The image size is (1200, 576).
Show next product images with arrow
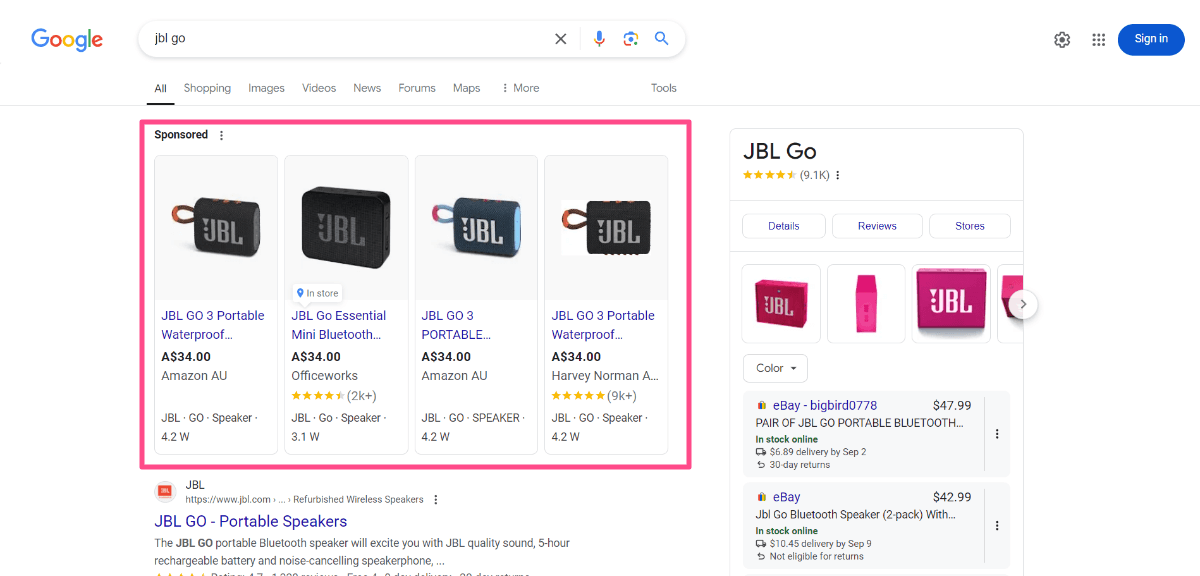click(x=1022, y=304)
